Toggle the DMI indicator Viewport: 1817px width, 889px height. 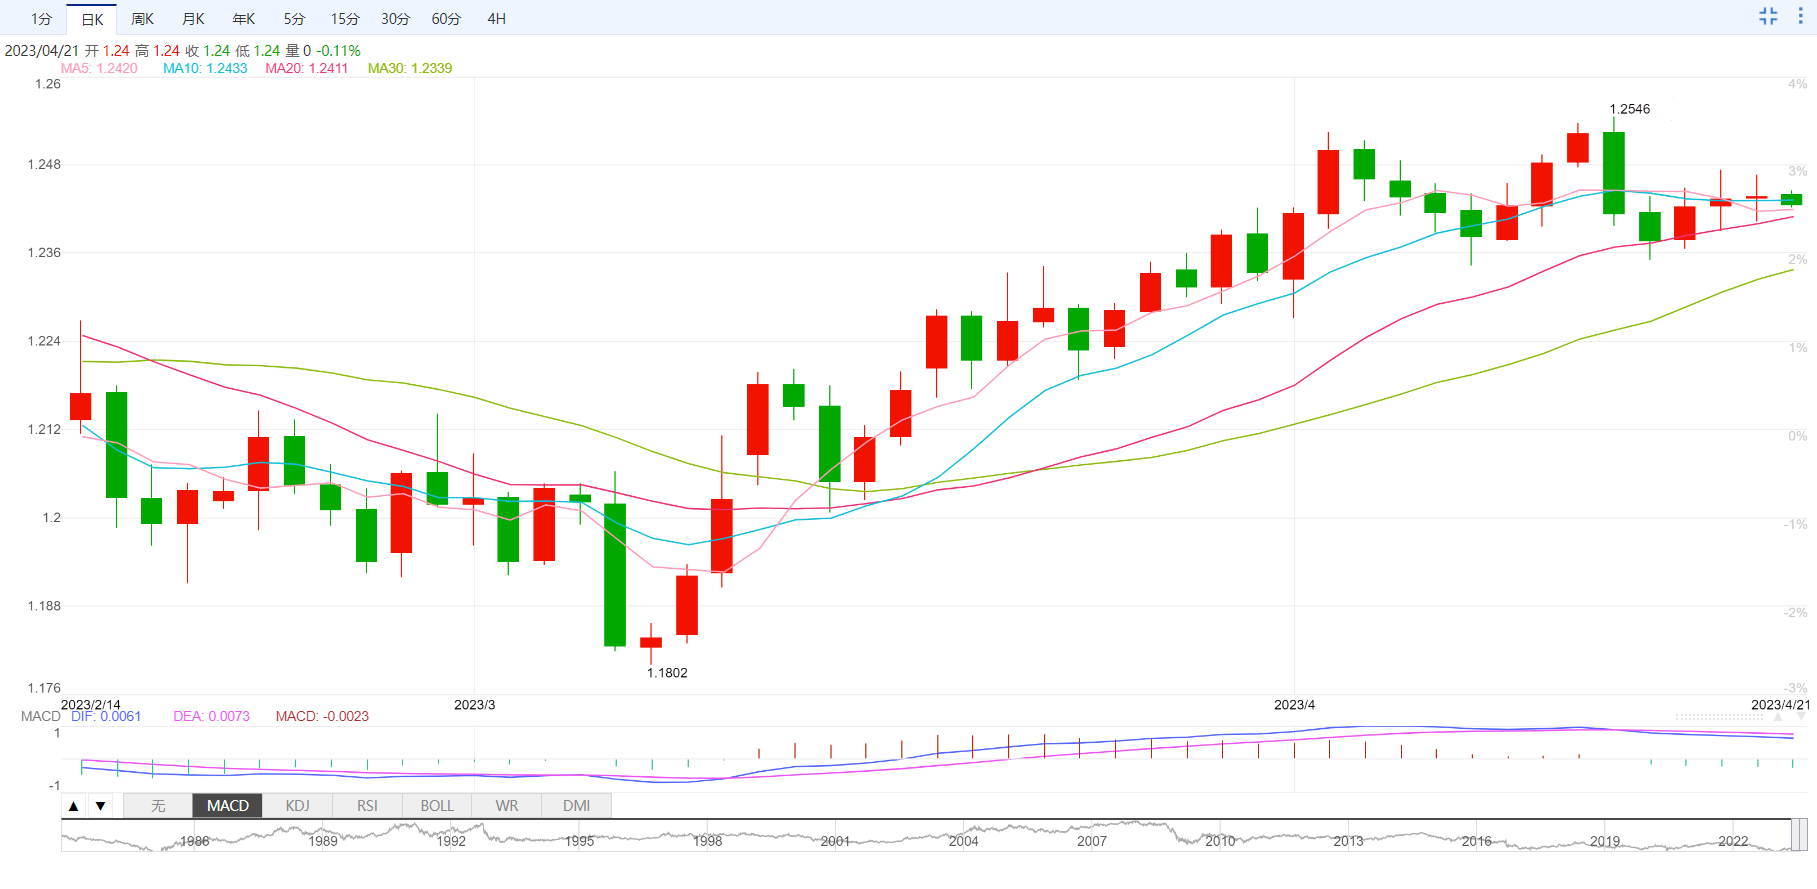point(576,806)
